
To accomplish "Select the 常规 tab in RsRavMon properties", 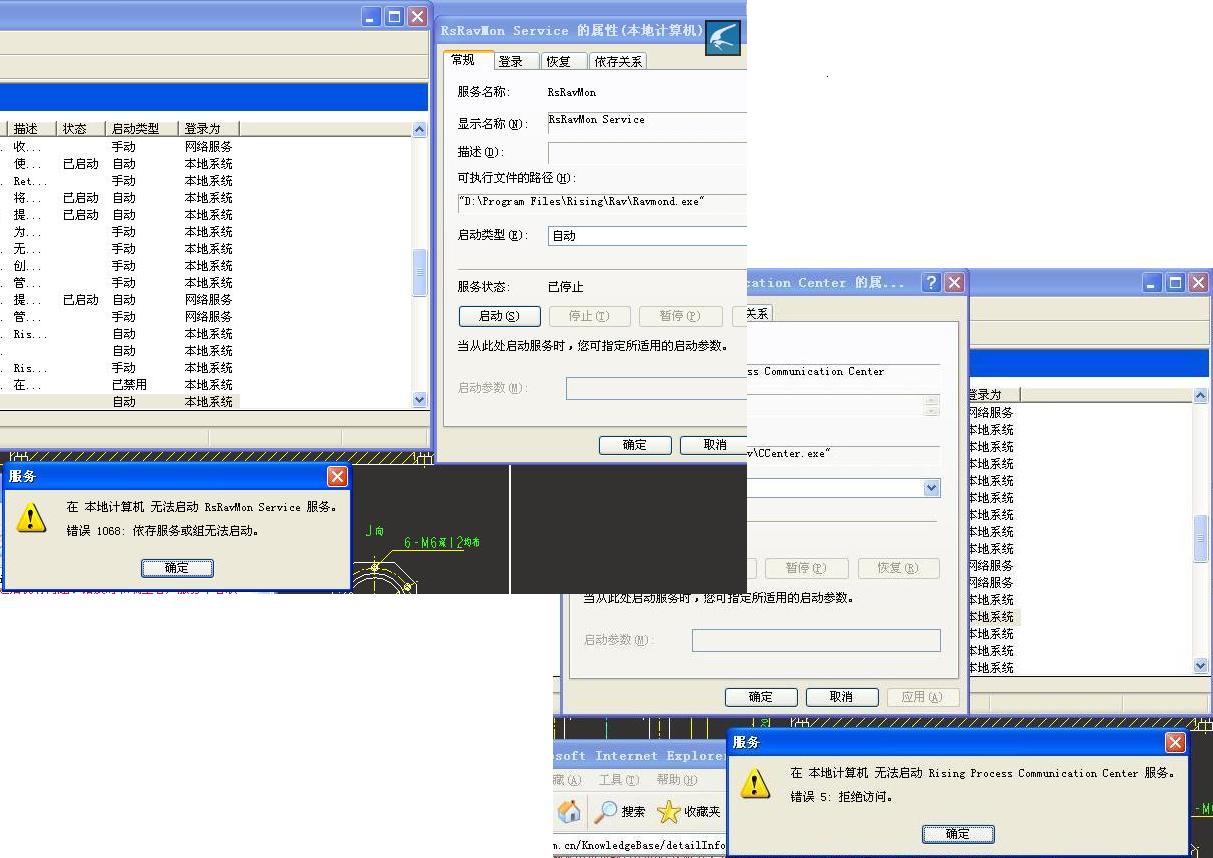I will click(468, 60).
